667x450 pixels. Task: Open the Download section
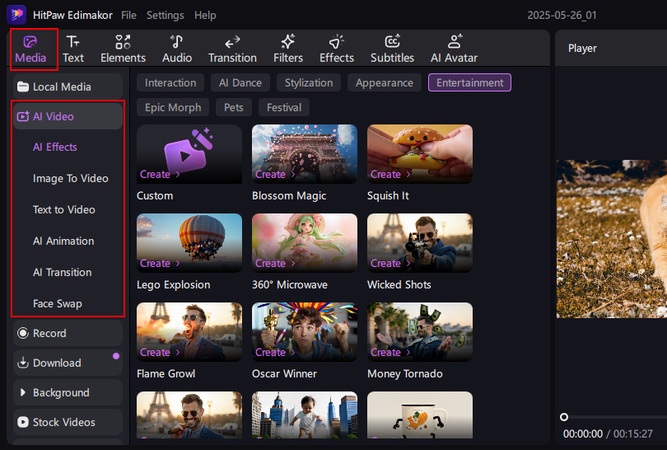[x=68, y=363]
